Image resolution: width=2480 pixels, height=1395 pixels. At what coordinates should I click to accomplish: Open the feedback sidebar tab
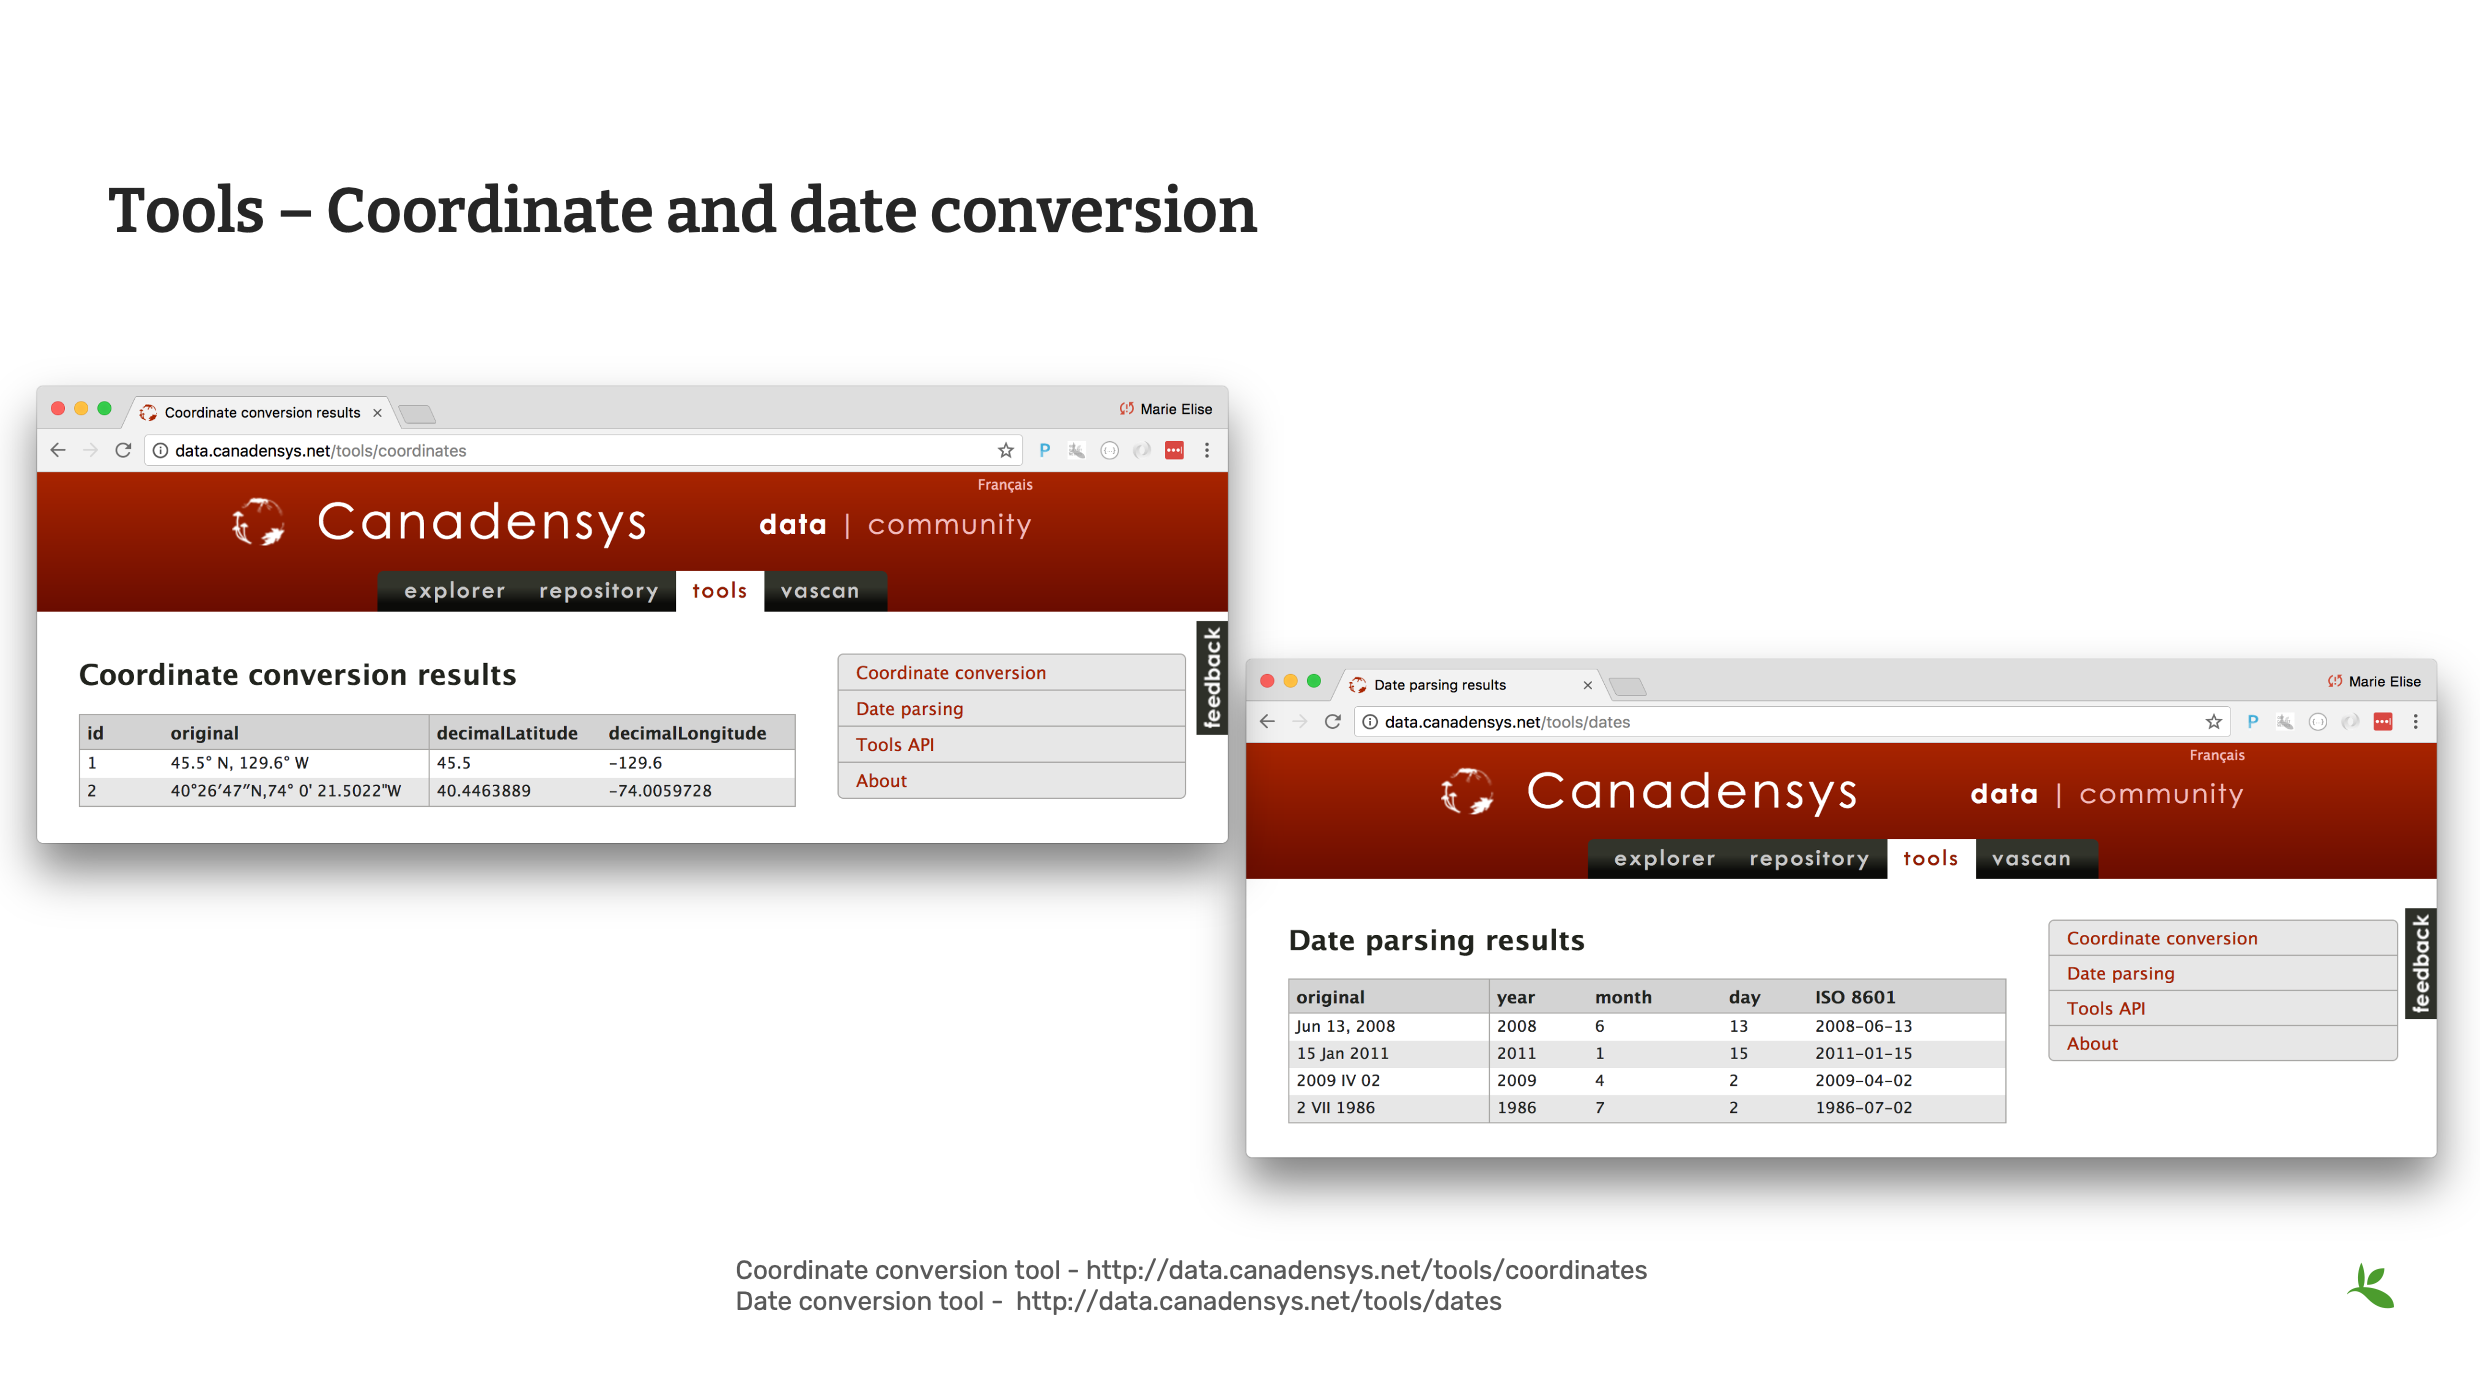point(1212,678)
